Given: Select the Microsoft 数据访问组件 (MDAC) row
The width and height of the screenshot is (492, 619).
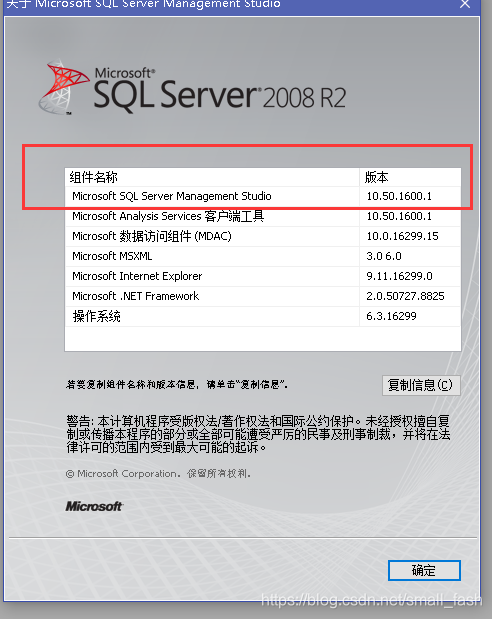Looking at the screenshot, I should pos(263,236).
